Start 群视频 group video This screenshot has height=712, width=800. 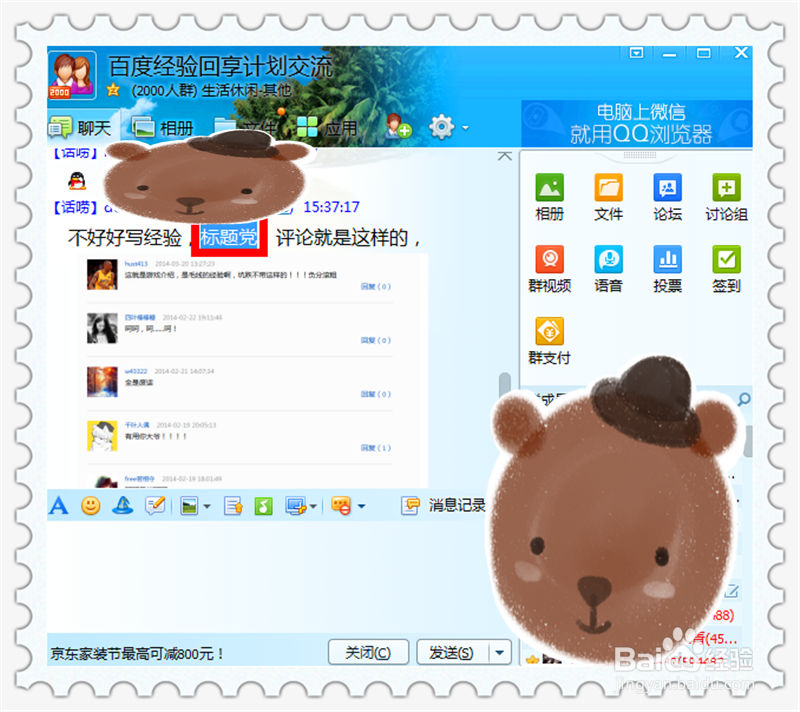tap(549, 269)
